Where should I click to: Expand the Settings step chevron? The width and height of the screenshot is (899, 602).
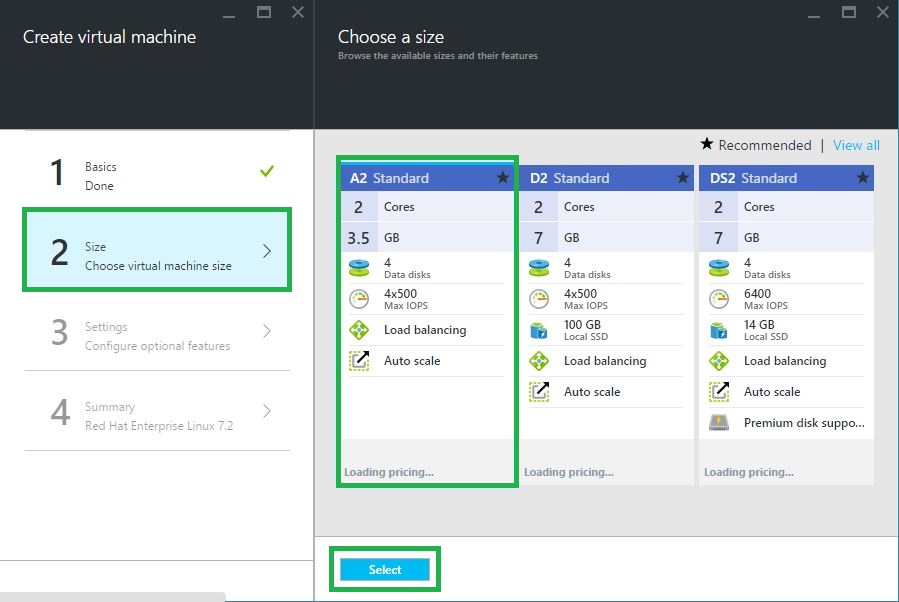click(x=267, y=331)
